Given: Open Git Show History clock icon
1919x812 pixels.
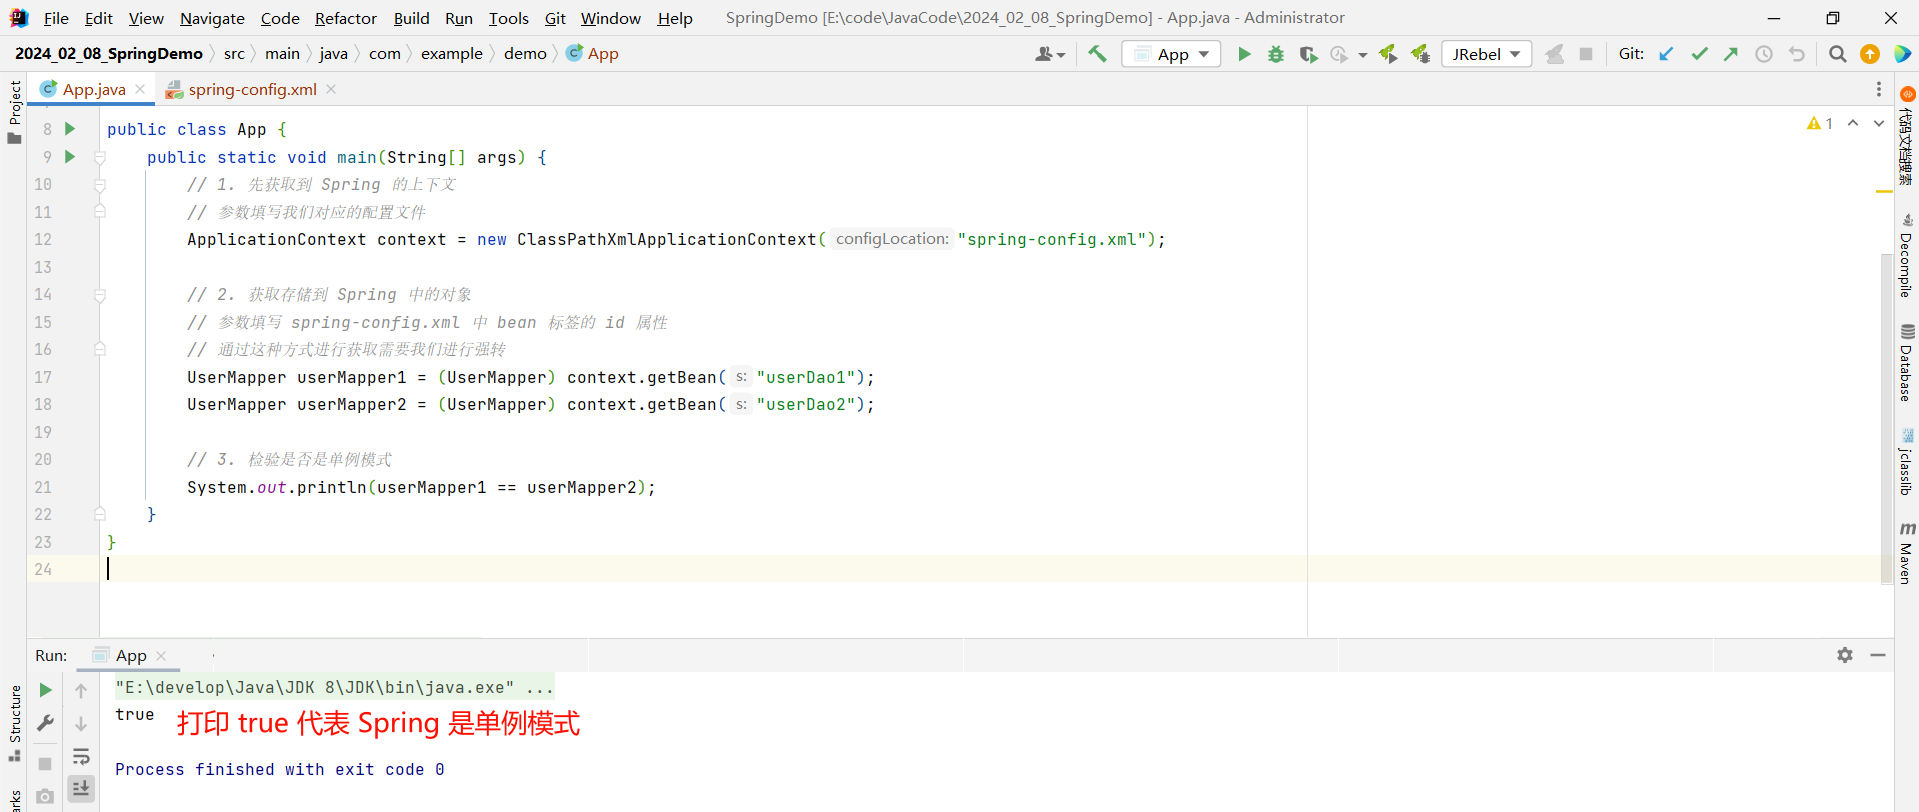Looking at the screenshot, I should (1764, 54).
